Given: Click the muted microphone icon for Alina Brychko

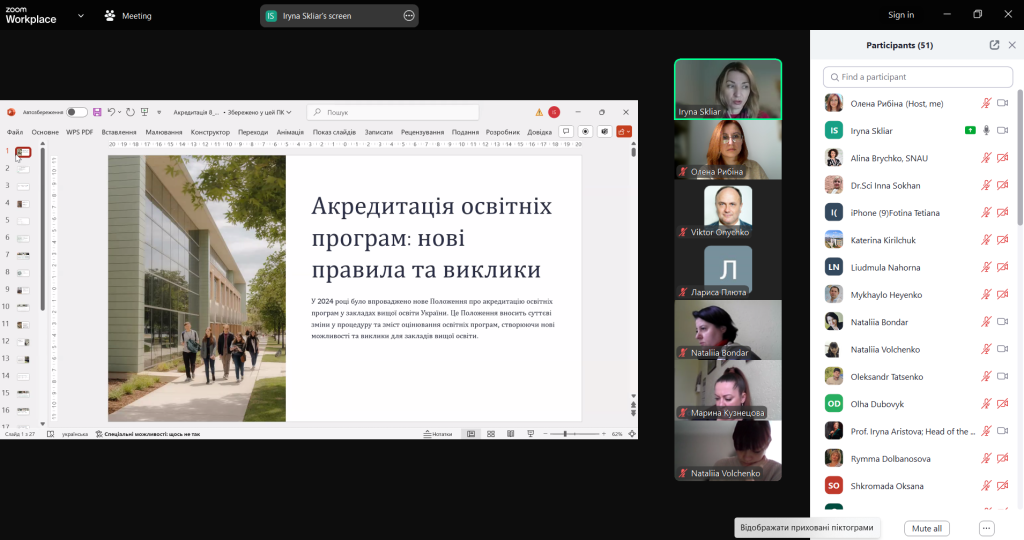Looking at the screenshot, I should [x=986, y=158].
